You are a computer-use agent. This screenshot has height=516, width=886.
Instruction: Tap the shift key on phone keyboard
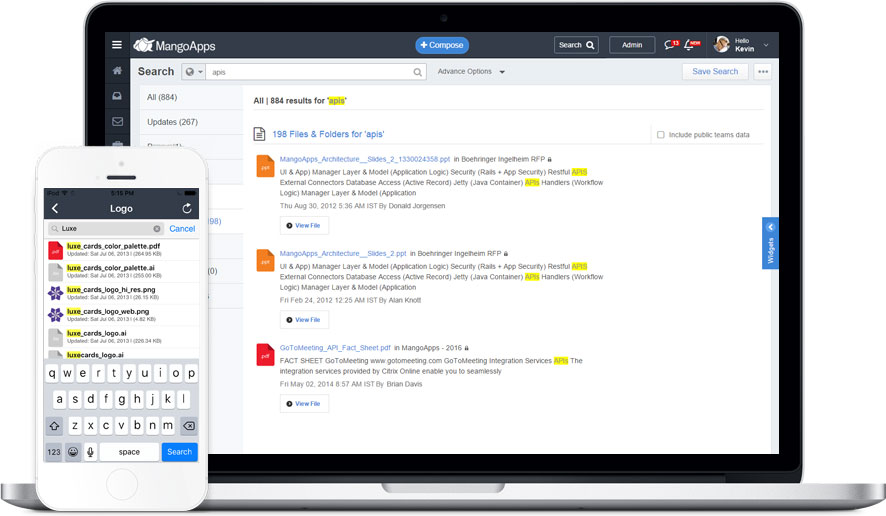point(54,426)
